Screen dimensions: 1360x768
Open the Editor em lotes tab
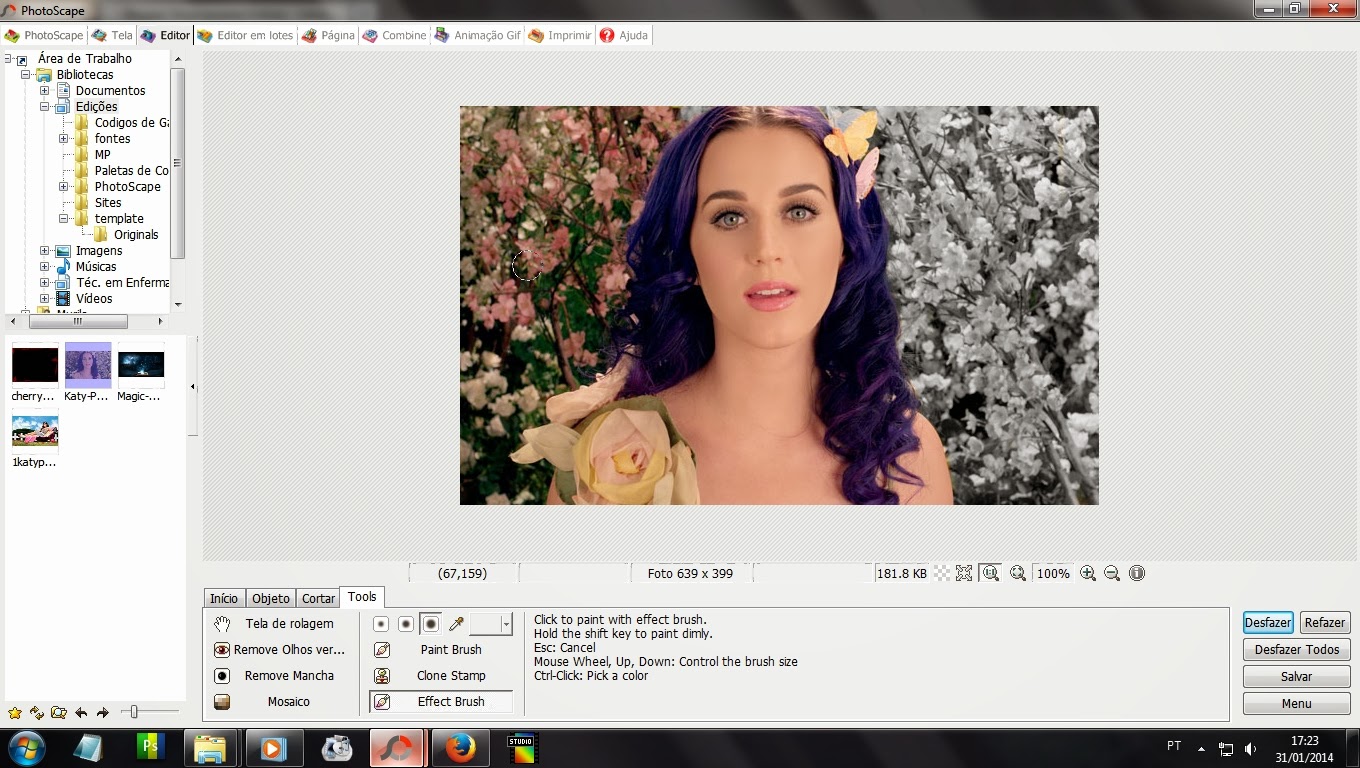click(x=245, y=35)
